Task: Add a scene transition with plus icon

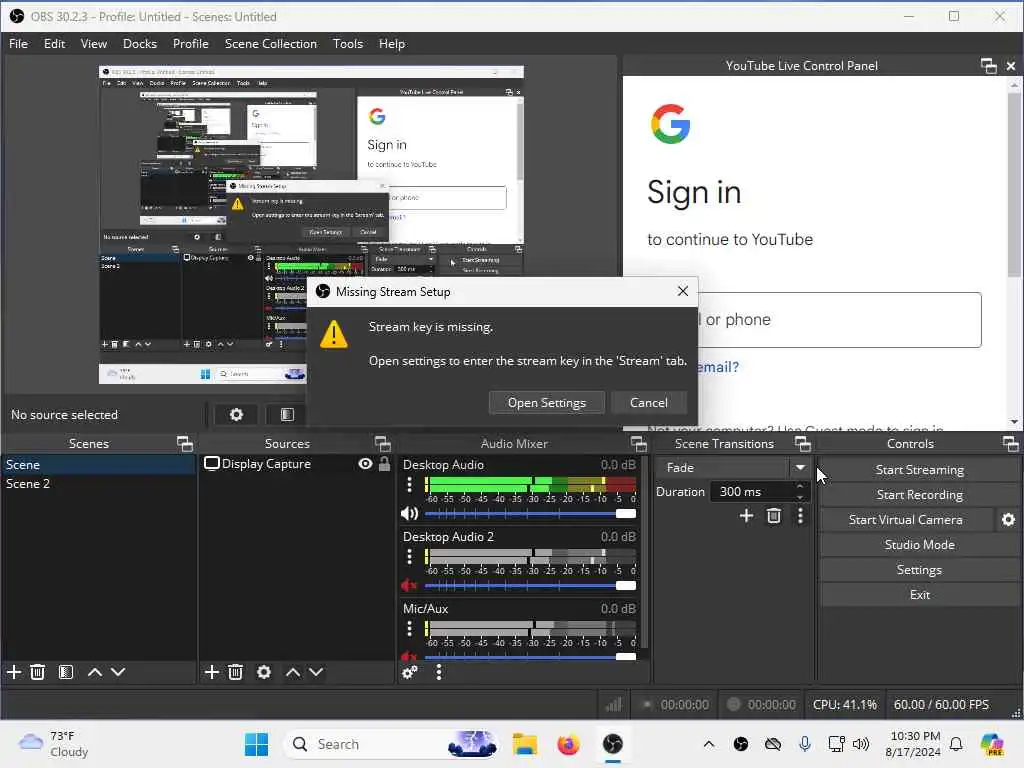Action: pos(746,516)
